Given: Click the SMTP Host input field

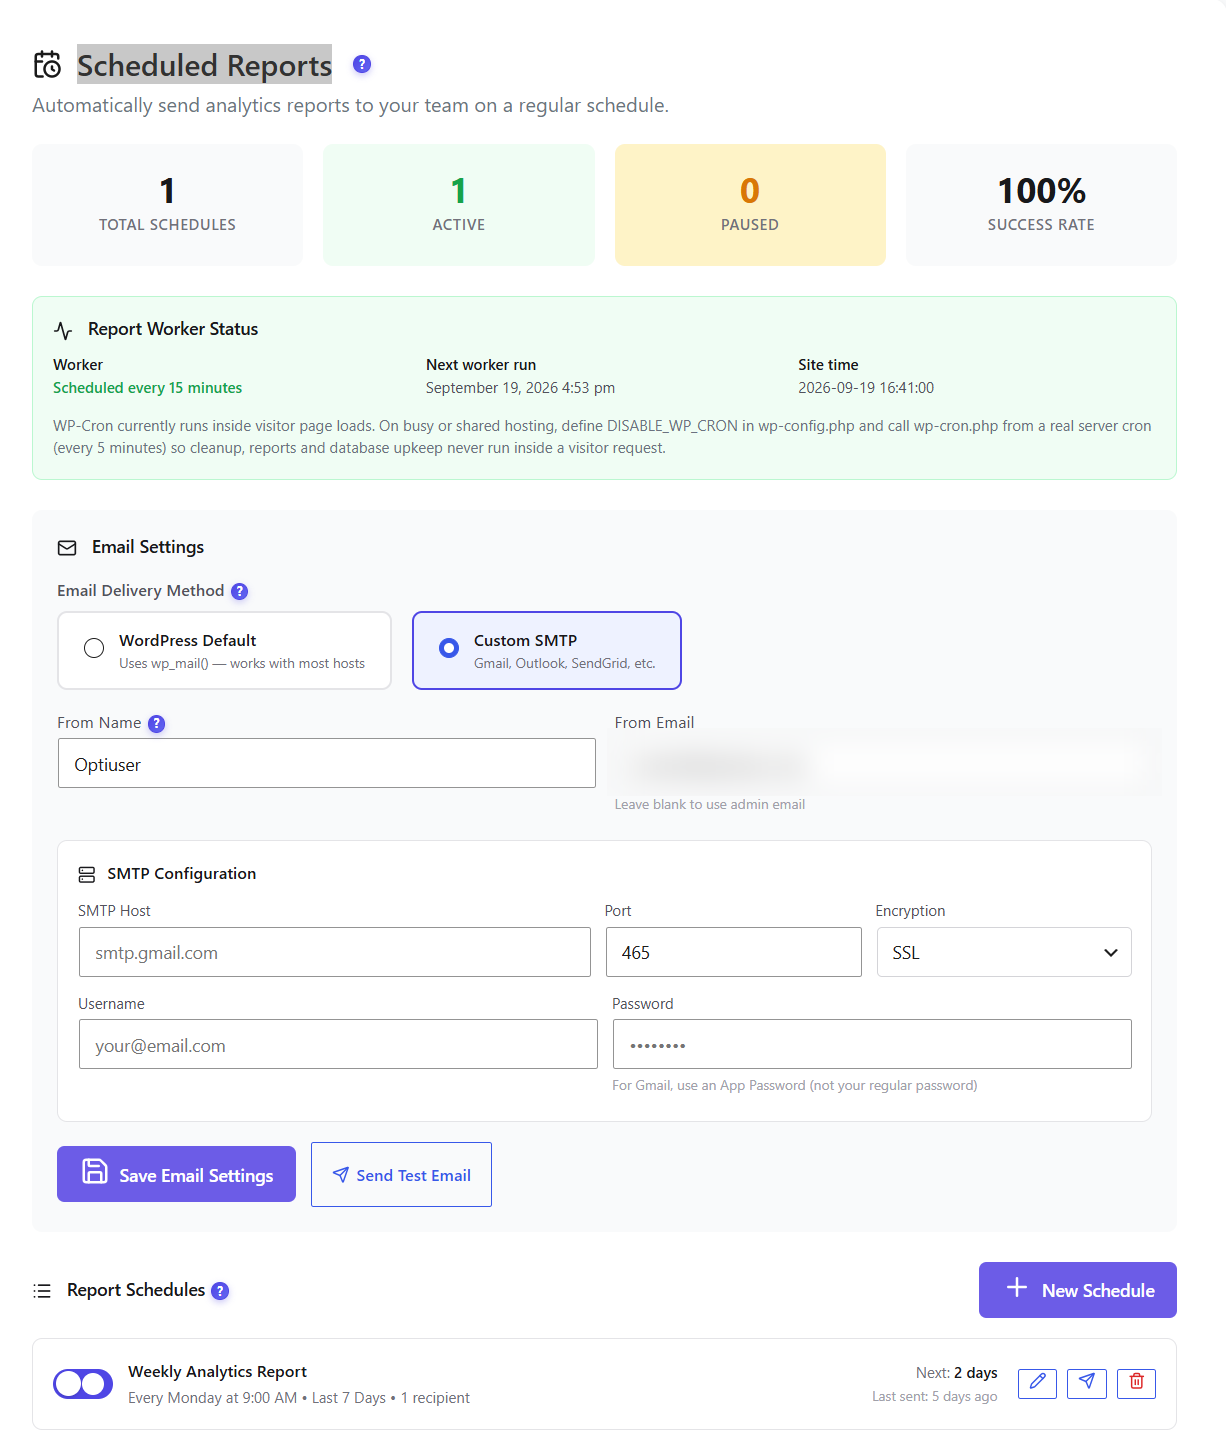Looking at the screenshot, I should tap(335, 952).
